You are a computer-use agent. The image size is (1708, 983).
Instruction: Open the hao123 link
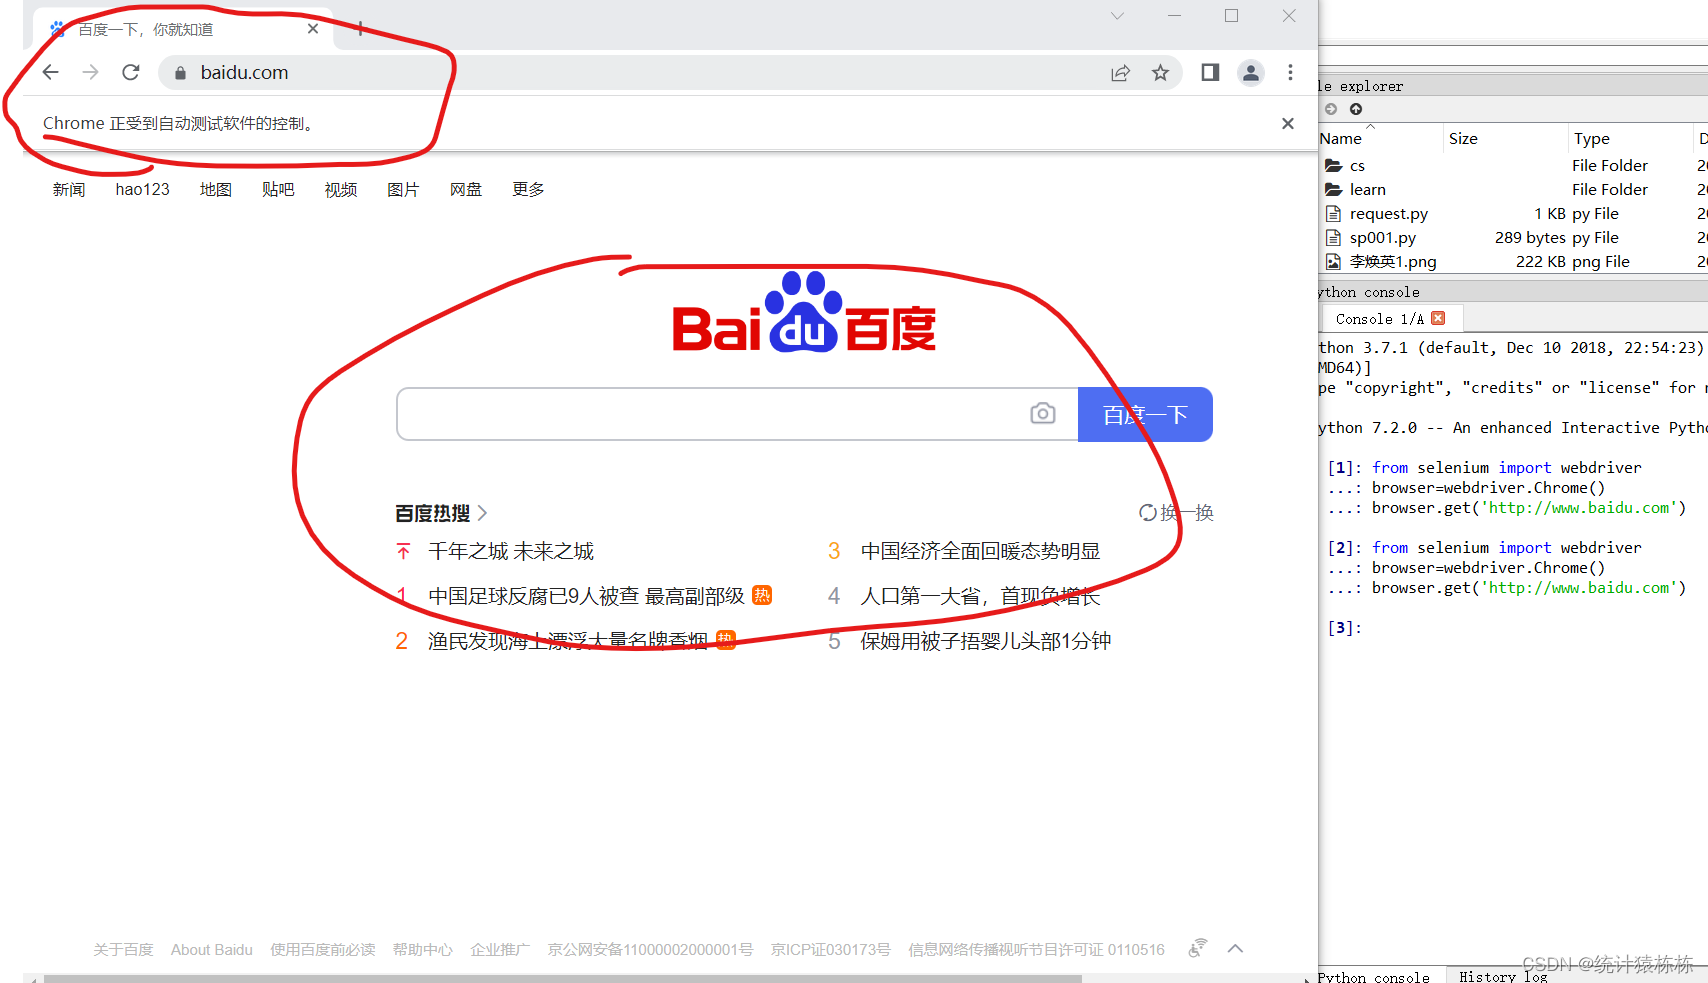[142, 189]
